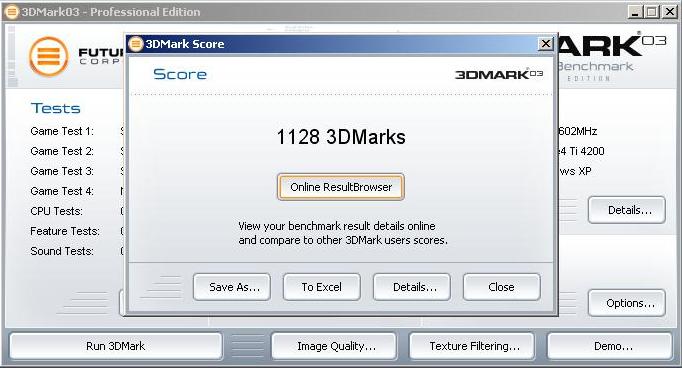
Task: Click the 'Sound Tests:' label
Action: pyautogui.click(x=62, y=251)
